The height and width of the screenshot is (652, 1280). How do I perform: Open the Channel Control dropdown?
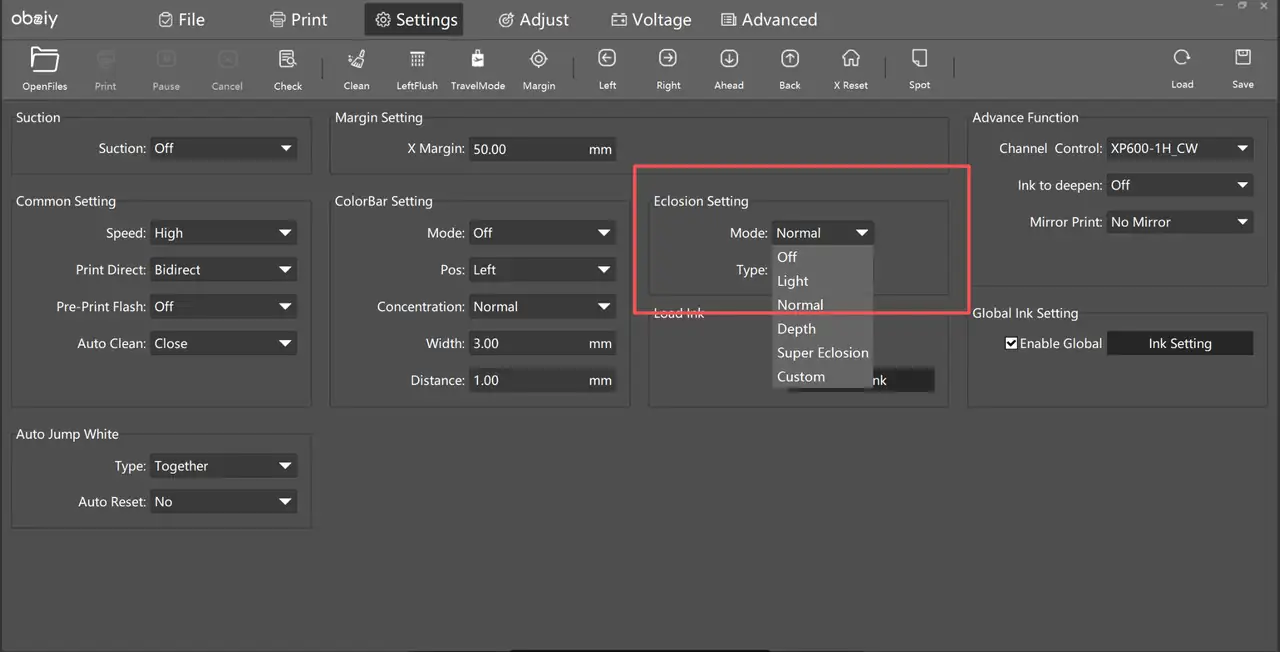pos(1180,148)
